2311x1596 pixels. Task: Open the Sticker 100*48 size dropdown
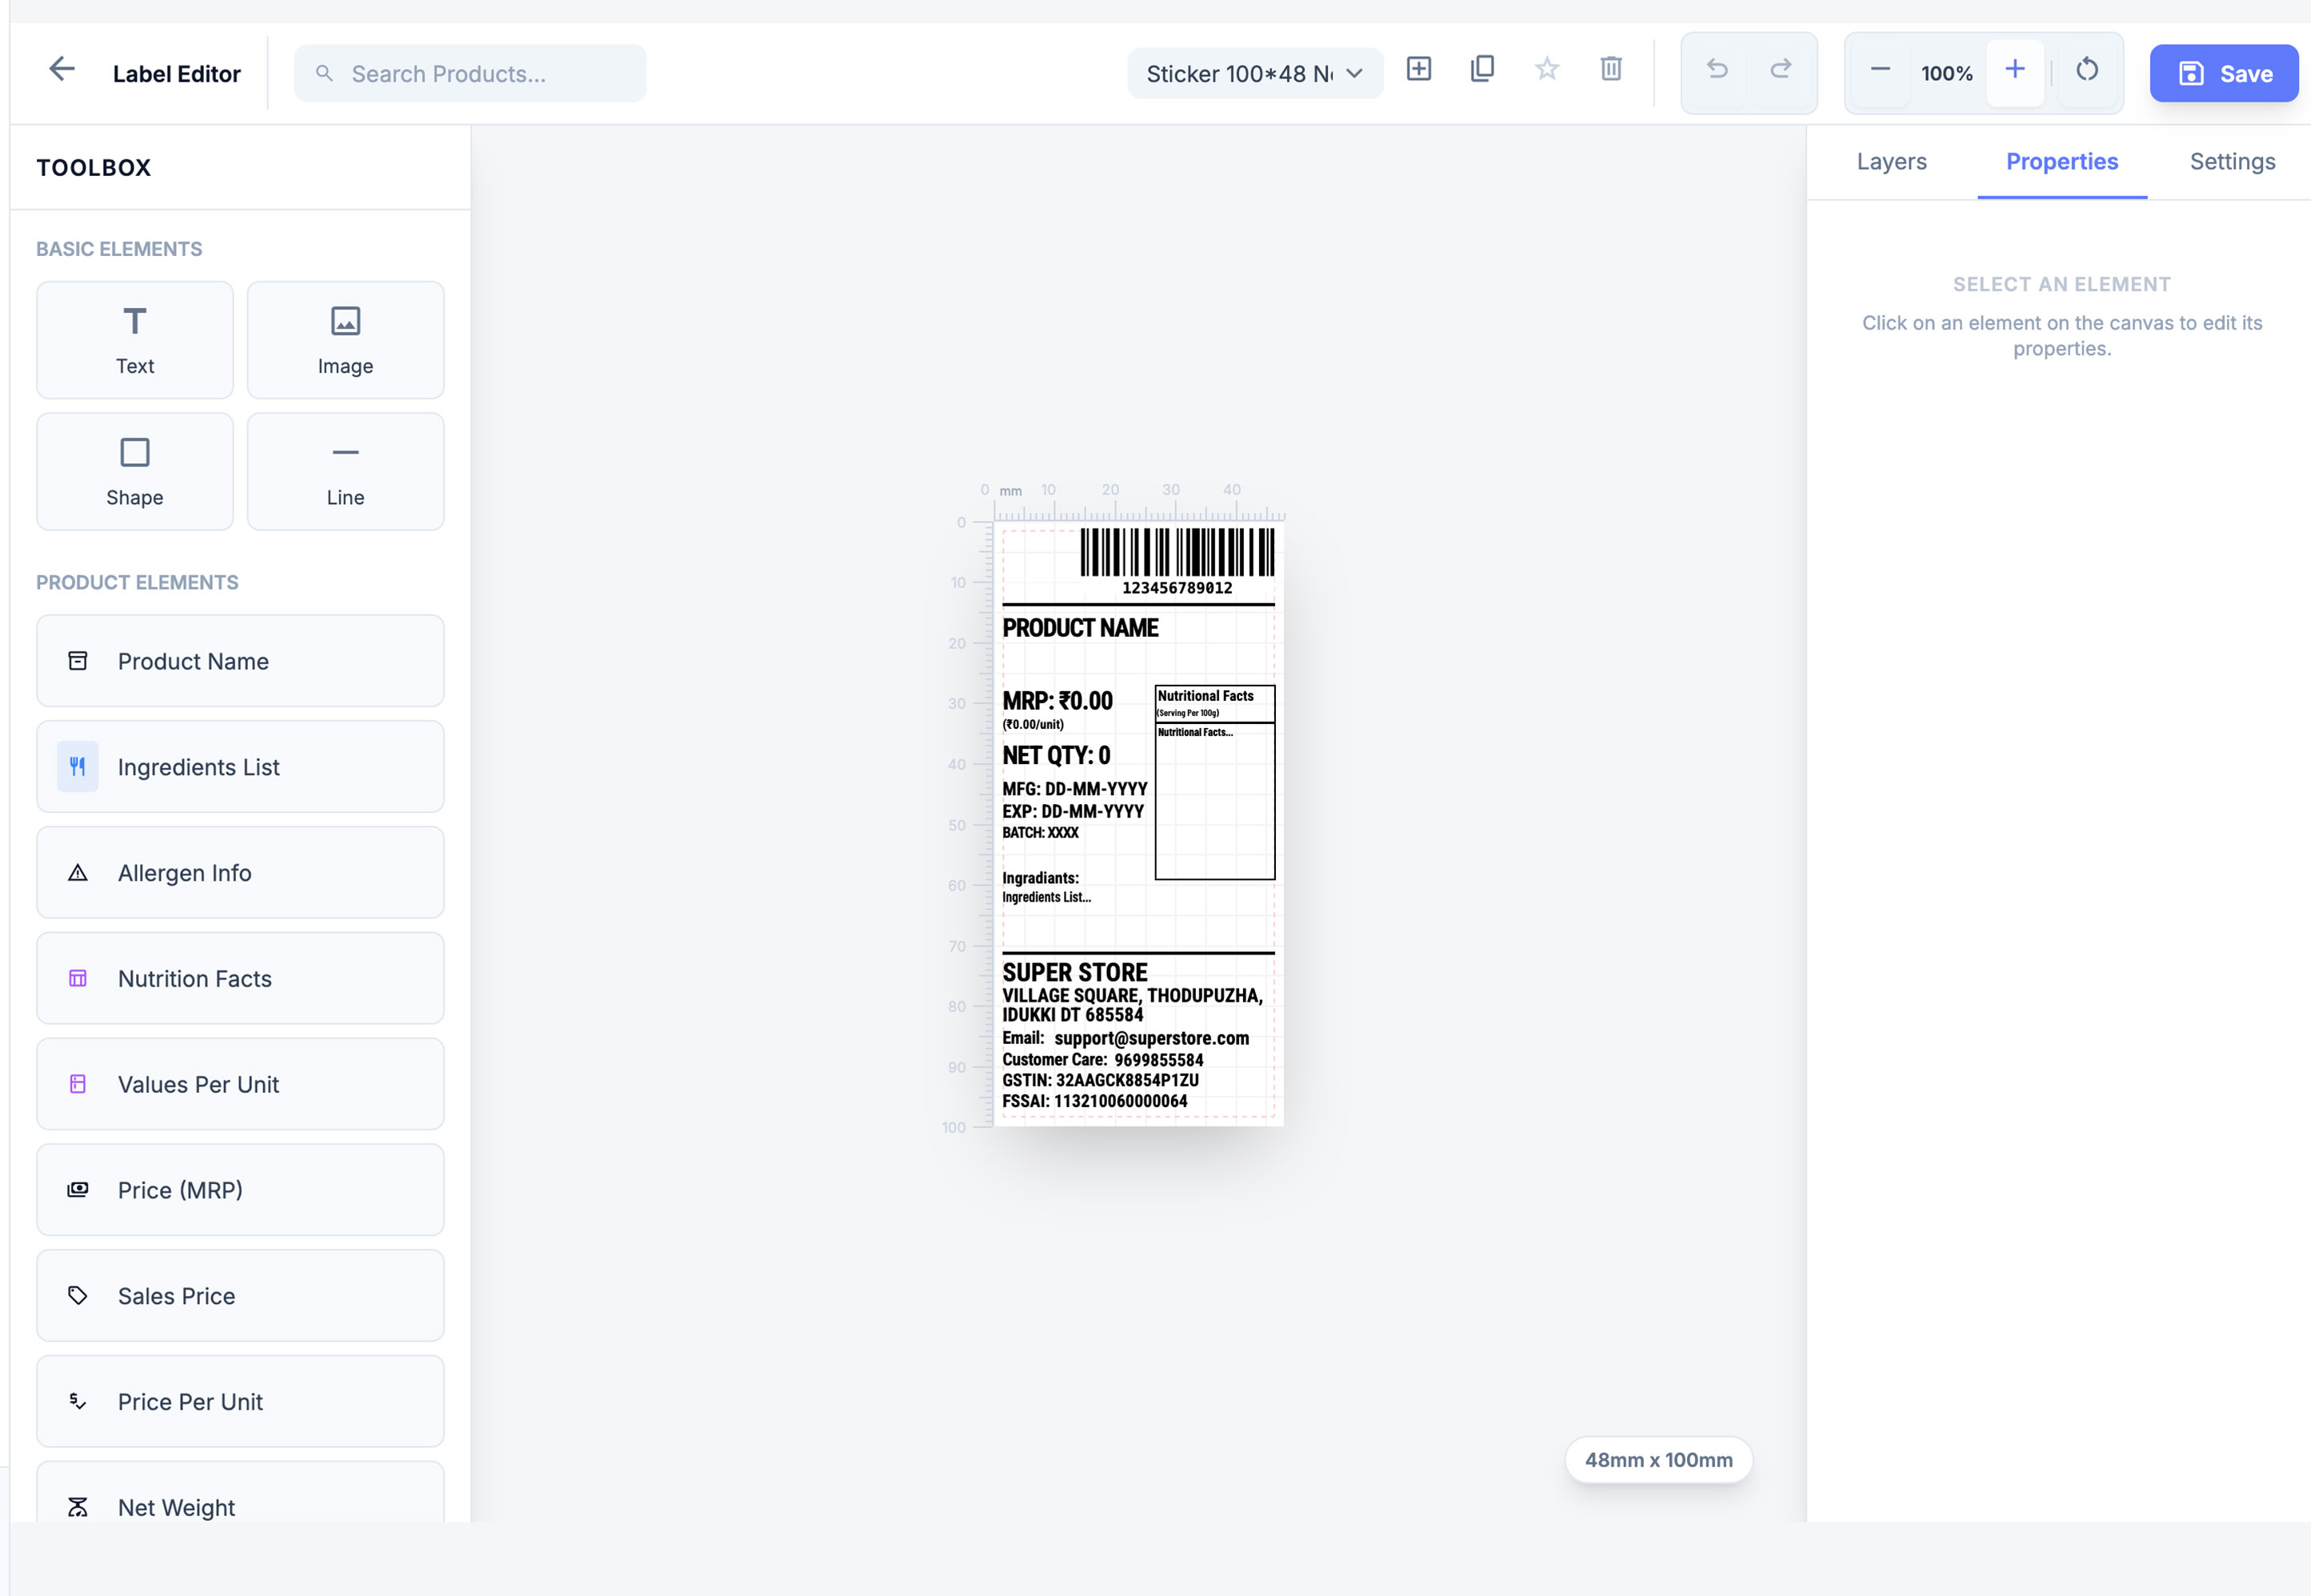[x=1255, y=73]
